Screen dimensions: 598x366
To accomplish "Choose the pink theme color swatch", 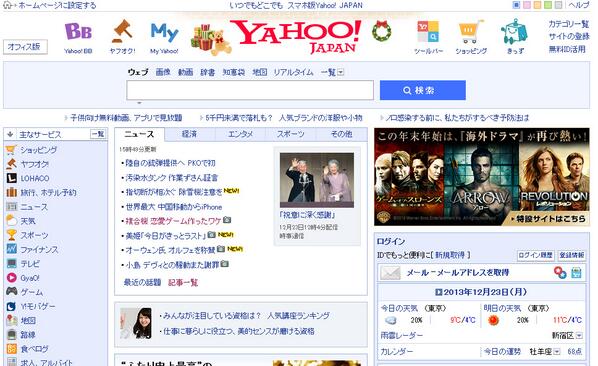I will pyautogui.click(x=527, y=5).
